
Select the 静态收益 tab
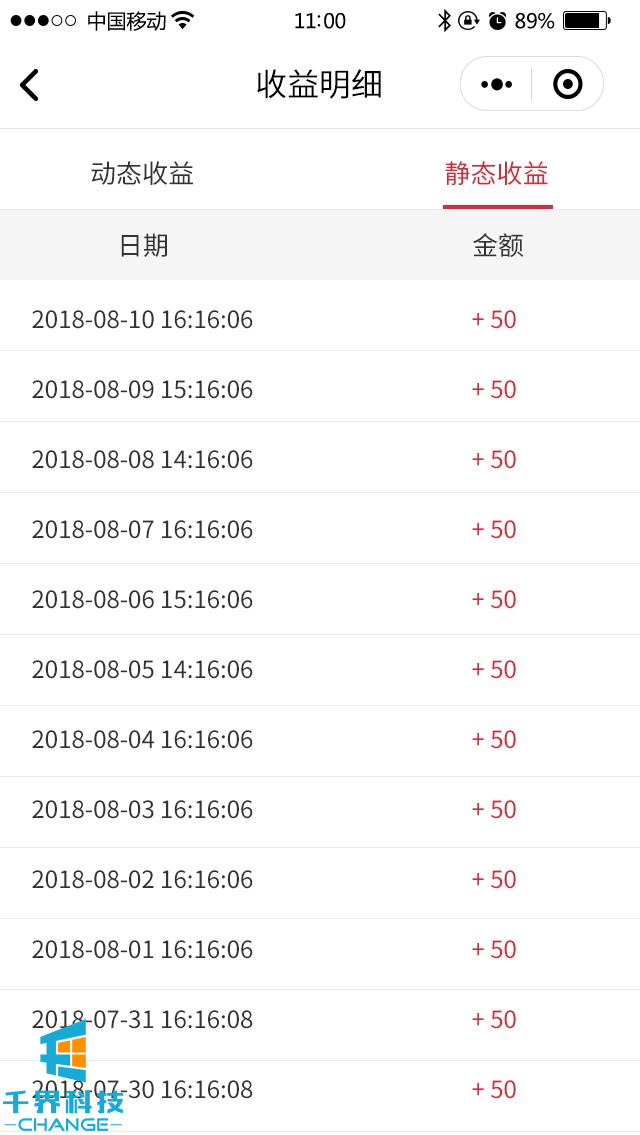click(497, 174)
